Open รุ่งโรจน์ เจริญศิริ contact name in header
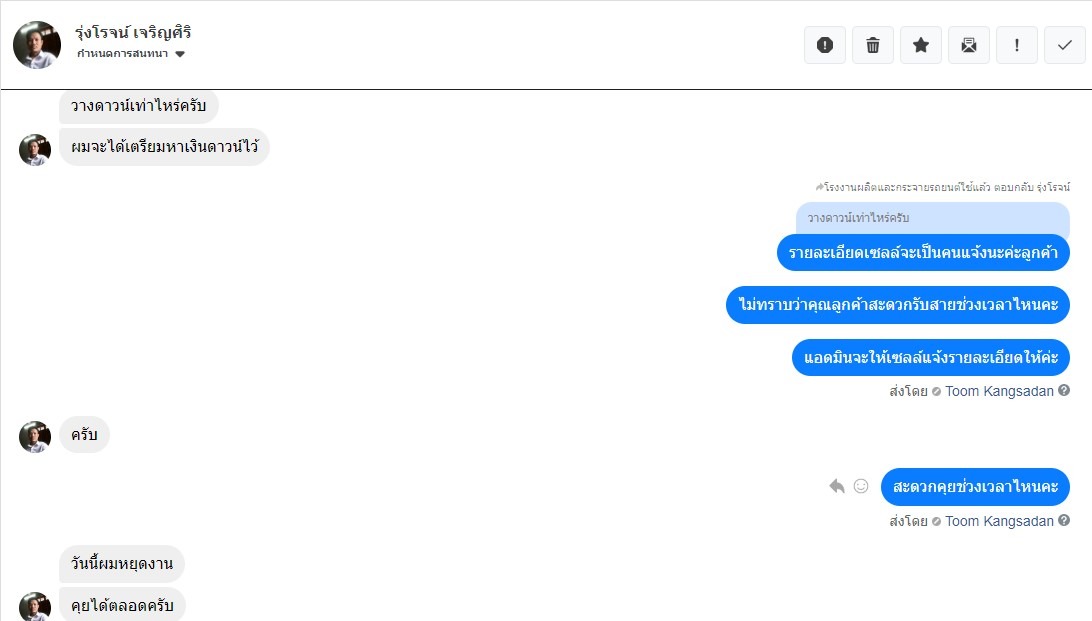Viewport: 1092px width, 621px height. 133,33
